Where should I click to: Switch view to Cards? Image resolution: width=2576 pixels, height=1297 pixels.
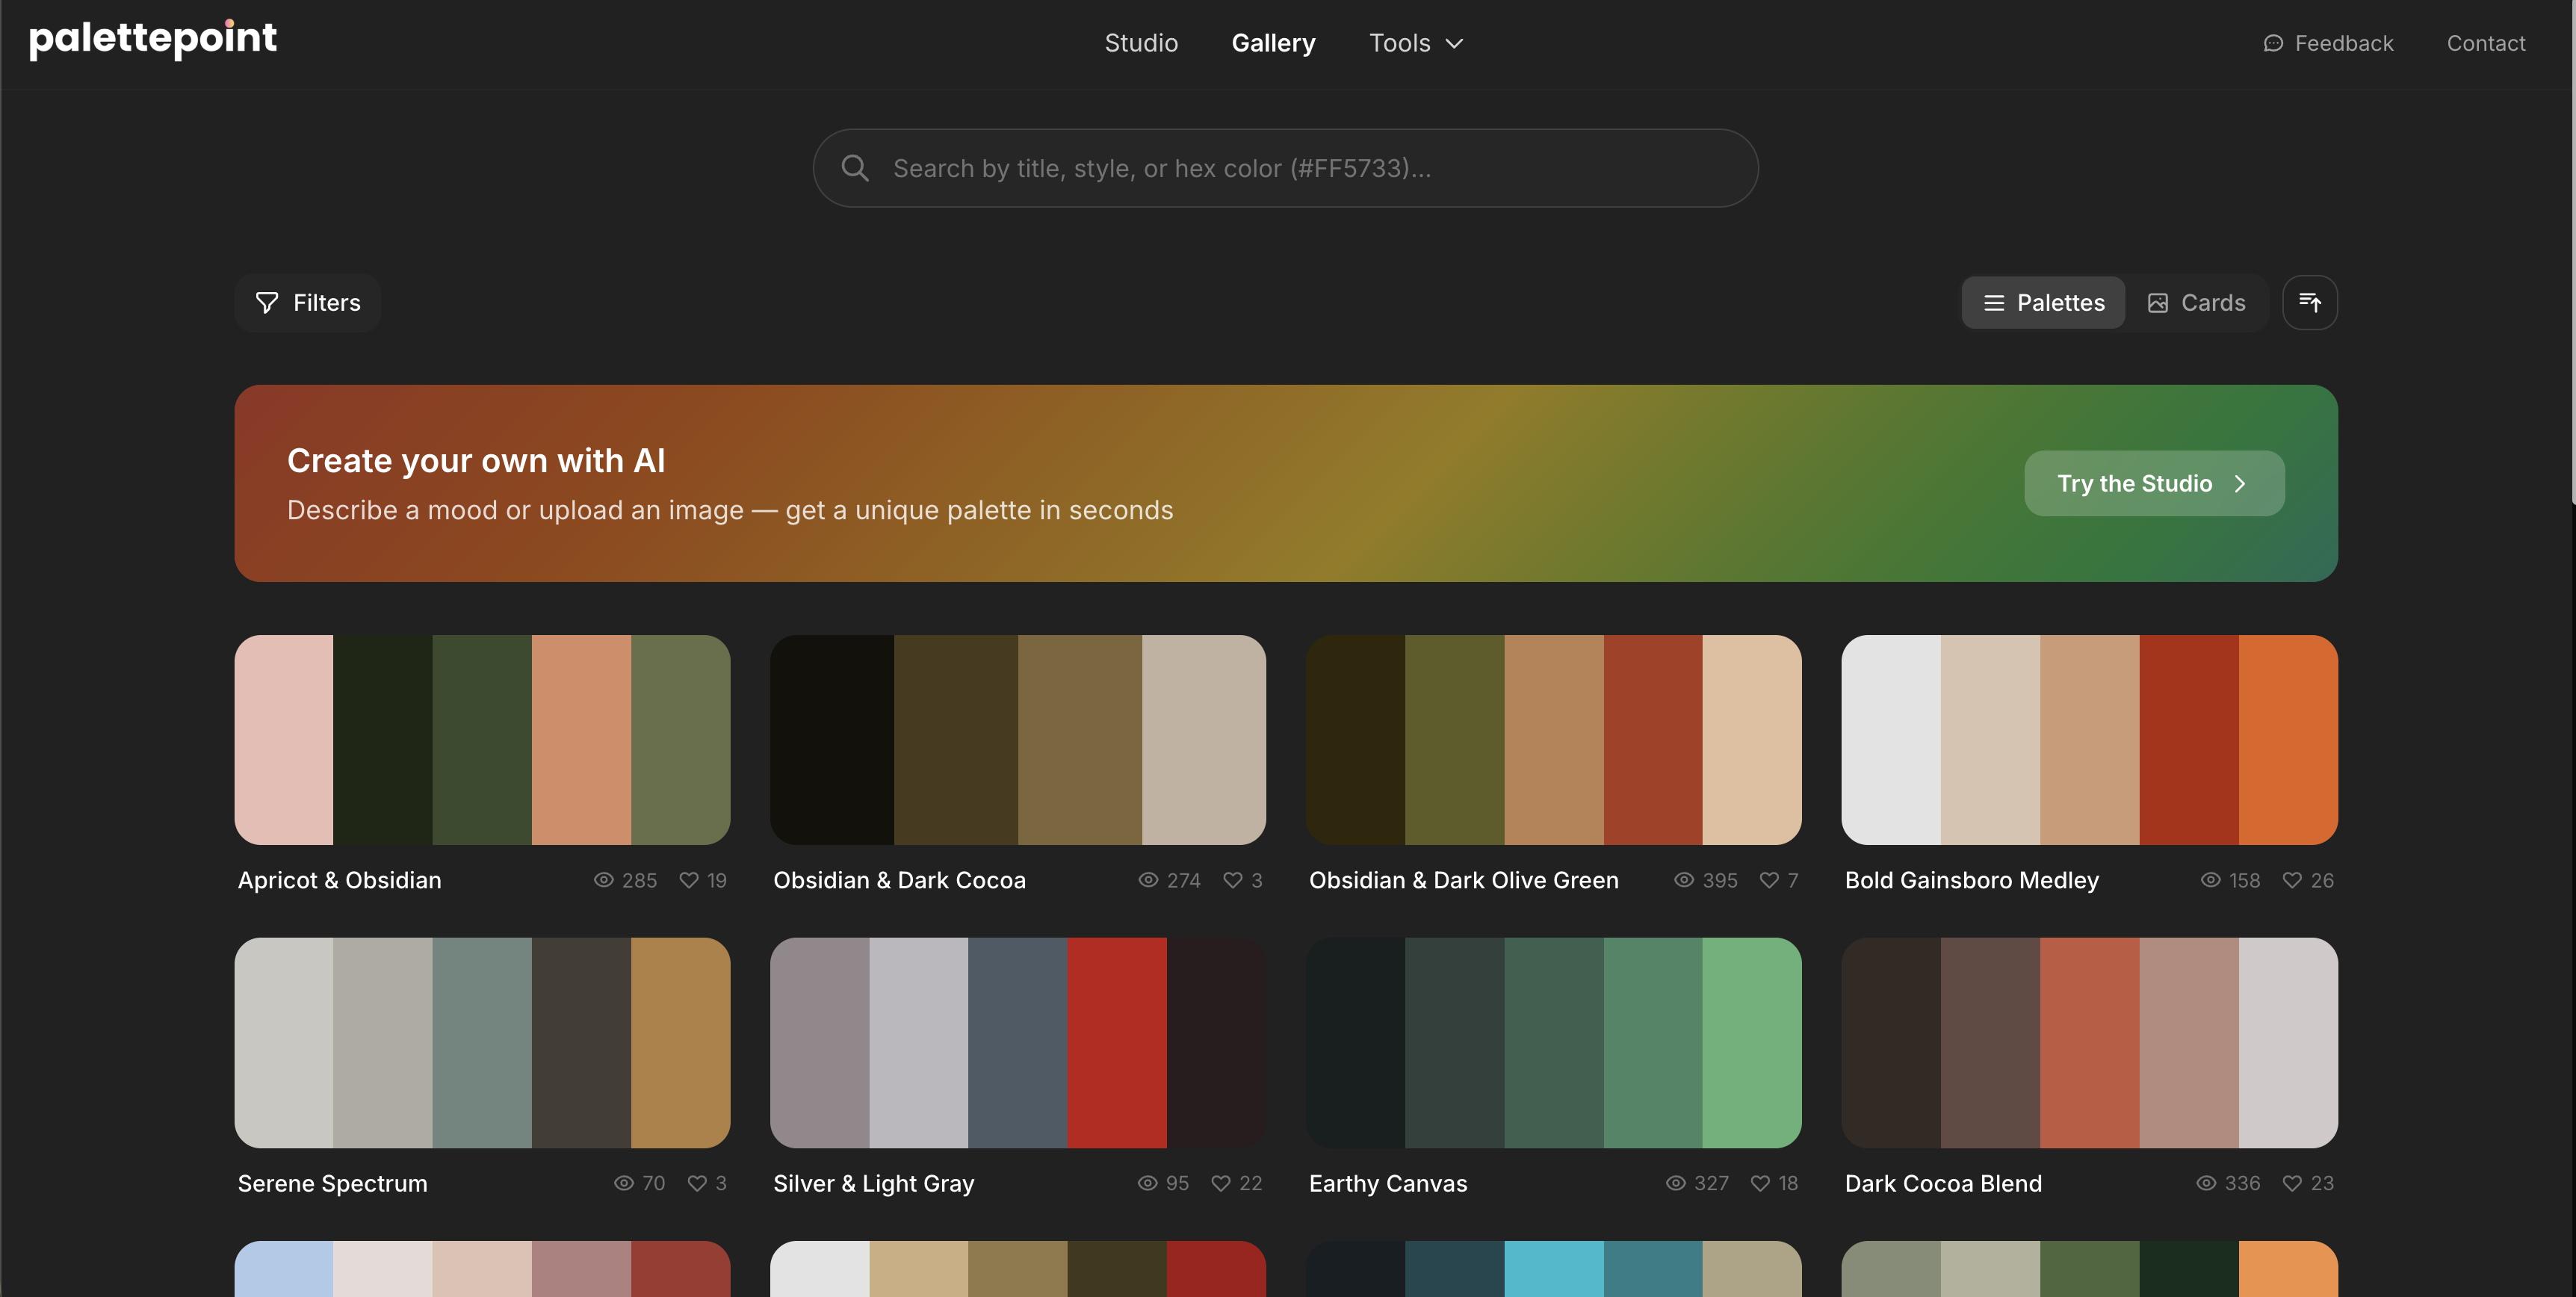click(x=2196, y=302)
